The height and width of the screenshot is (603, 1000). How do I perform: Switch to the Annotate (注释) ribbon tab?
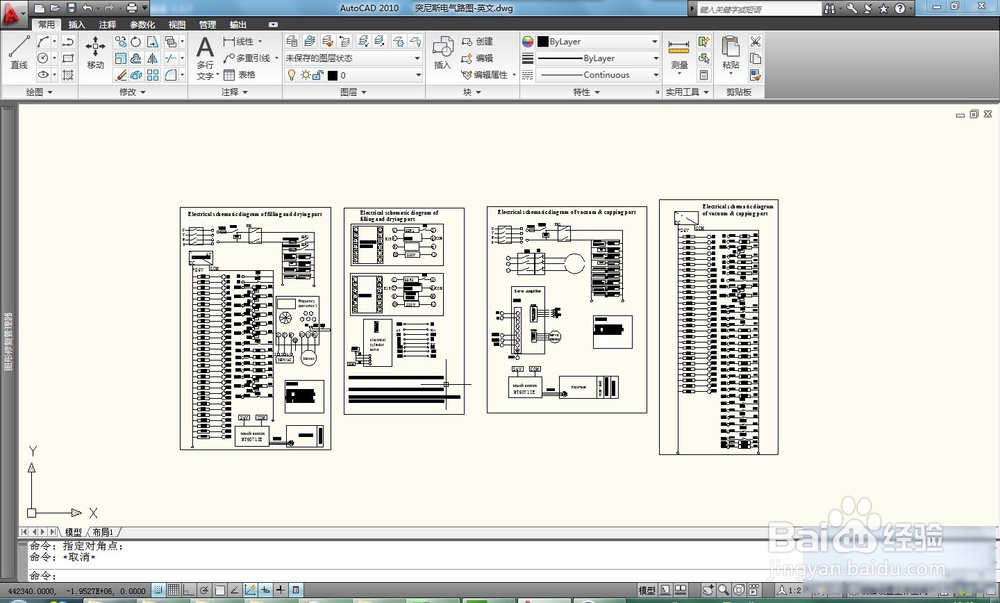(107, 24)
